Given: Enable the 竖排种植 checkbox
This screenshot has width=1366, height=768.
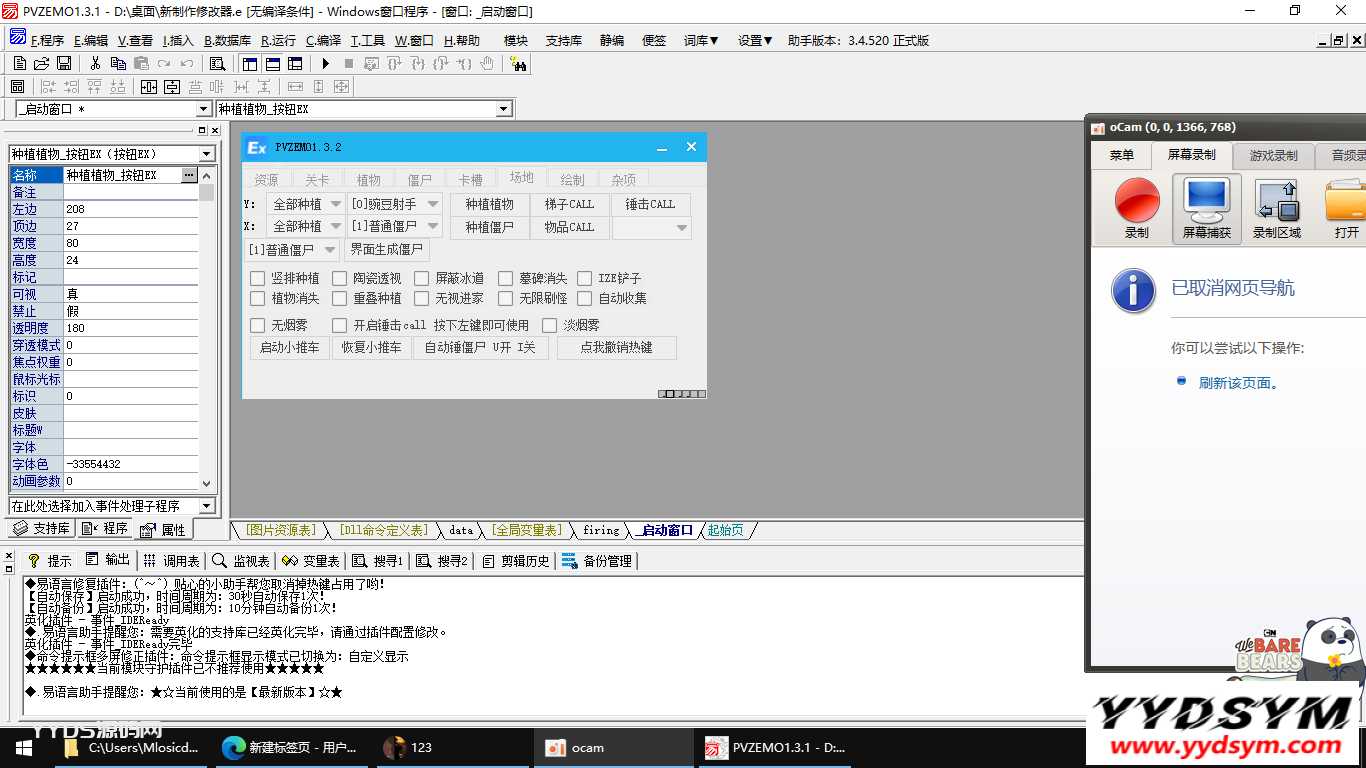Looking at the screenshot, I should pyautogui.click(x=258, y=278).
